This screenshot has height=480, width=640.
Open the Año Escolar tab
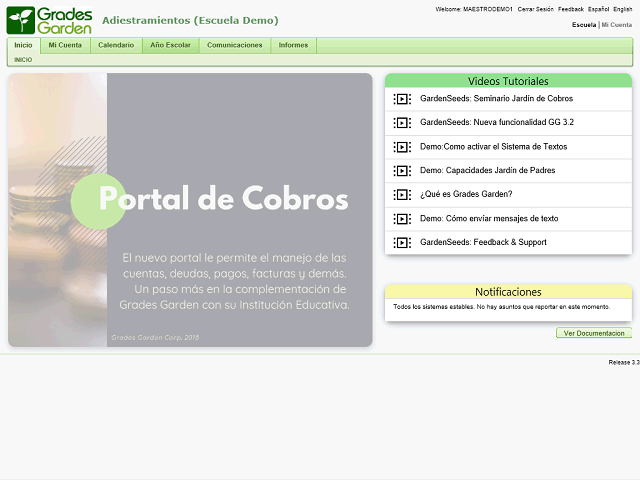170,45
